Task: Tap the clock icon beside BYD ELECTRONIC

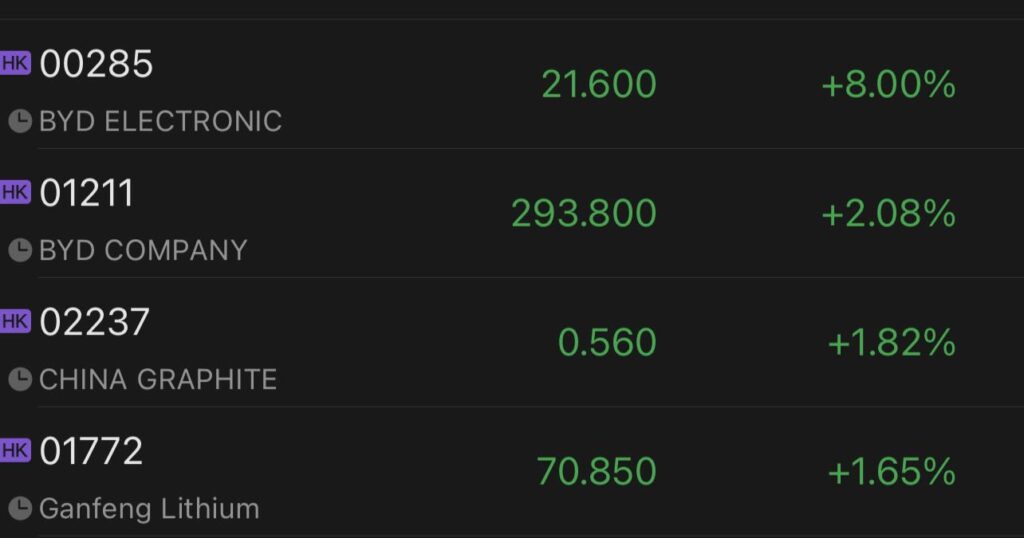Action: [x=20, y=122]
